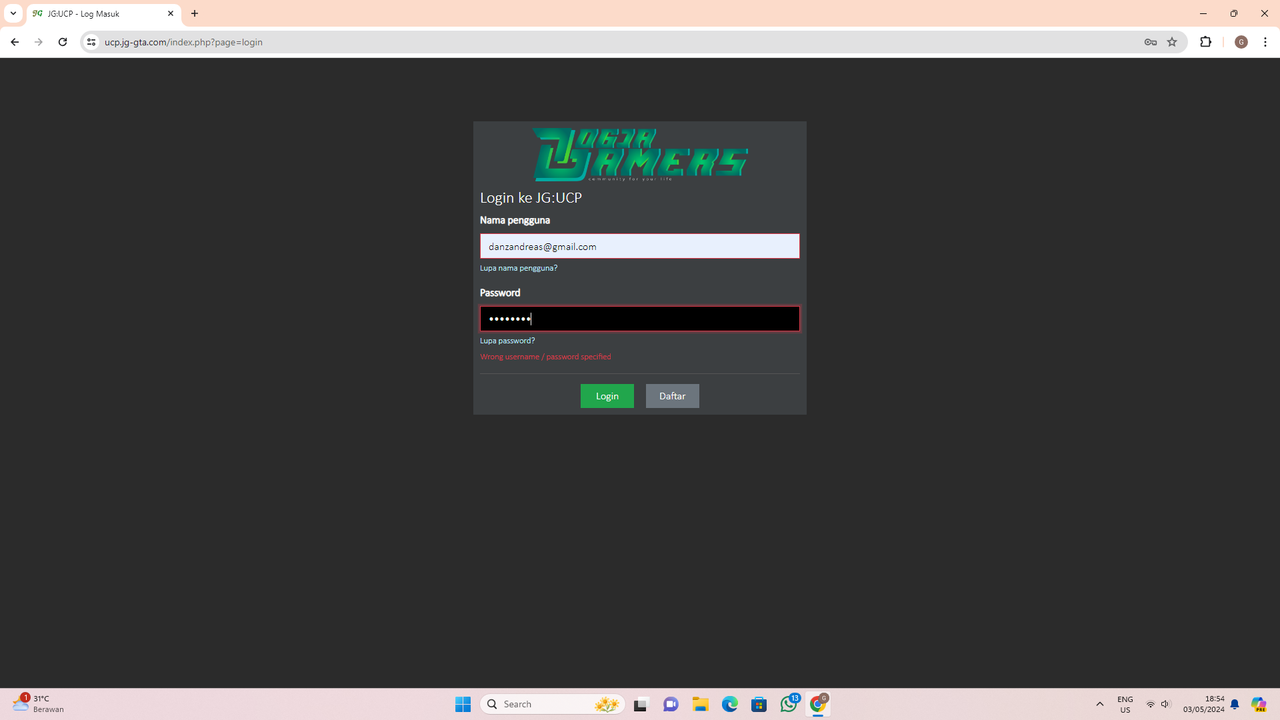Select the JG:UCP - Log Masuk tab
Viewport: 1280px width, 720px height.
click(x=104, y=14)
